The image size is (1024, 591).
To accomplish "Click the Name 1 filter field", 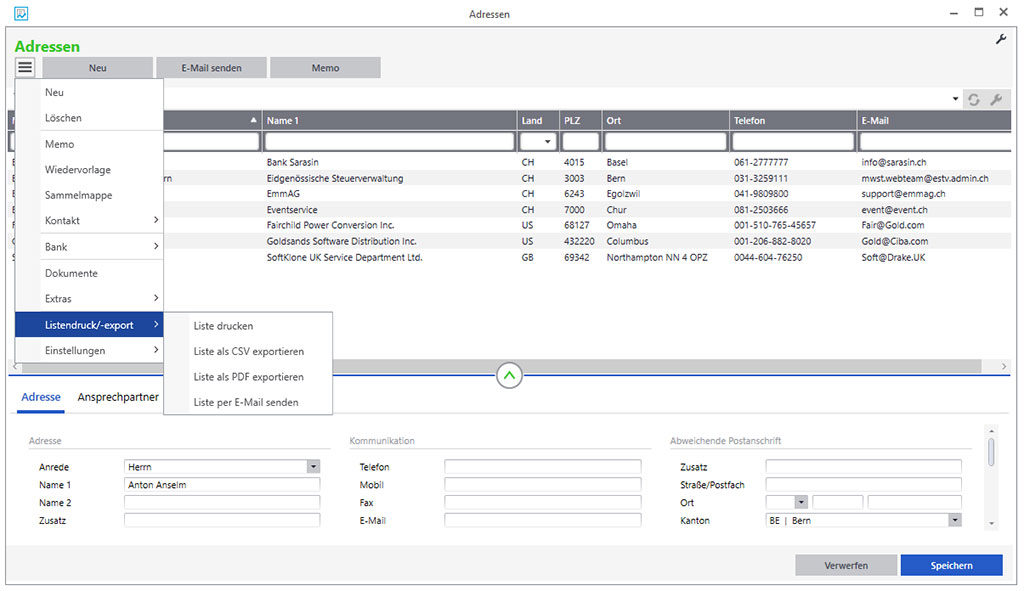I will (390, 142).
